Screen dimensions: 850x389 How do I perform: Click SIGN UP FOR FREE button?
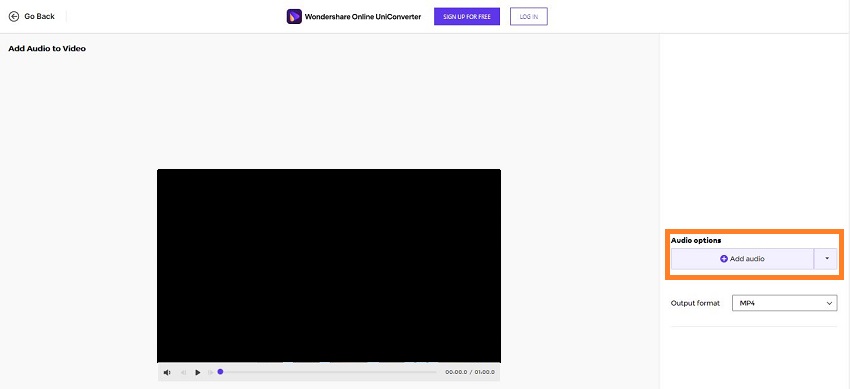tap(467, 17)
